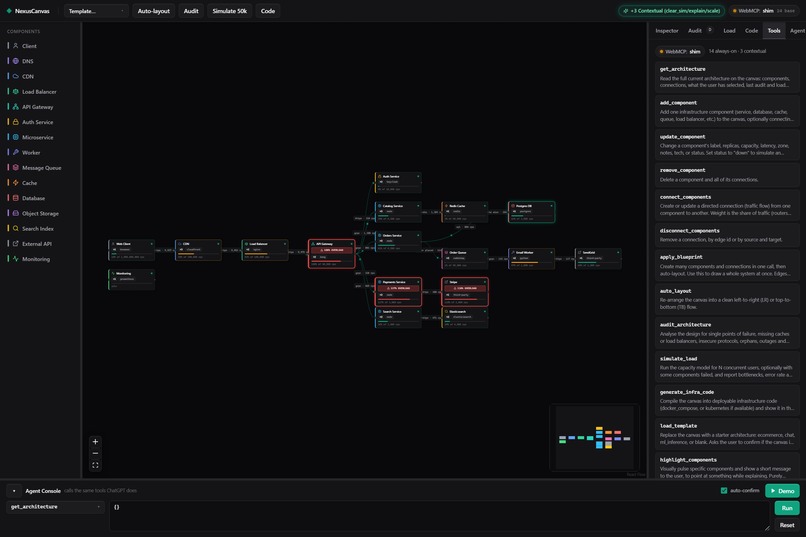Run Simulate 50k from toolbar
Screen dimensions: 806x537
[x=230, y=11]
